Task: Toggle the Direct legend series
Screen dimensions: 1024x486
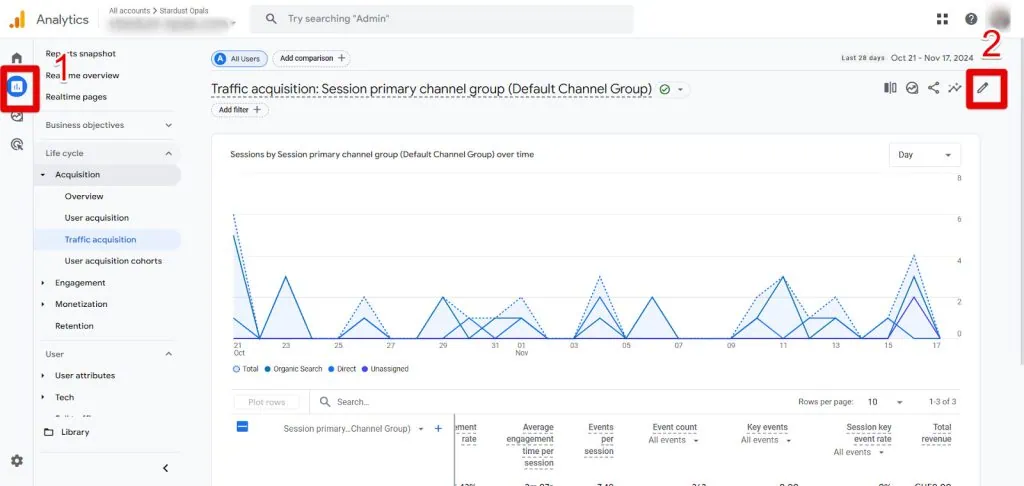Action: 341,369
